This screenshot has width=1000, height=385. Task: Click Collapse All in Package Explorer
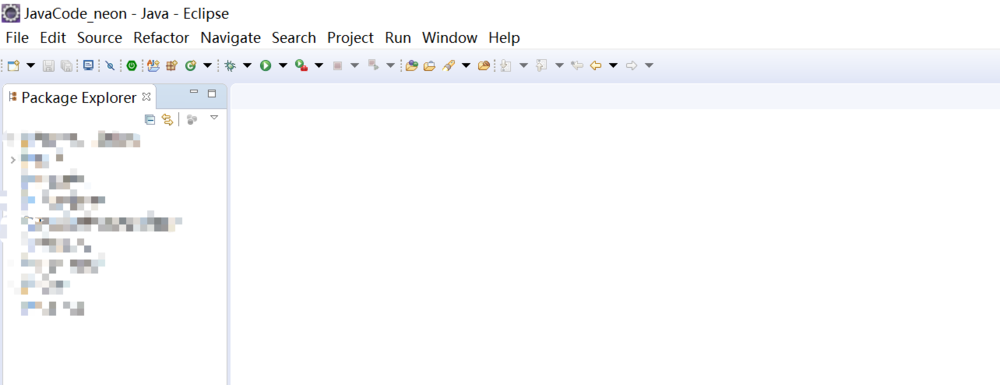[x=150, y=119]
